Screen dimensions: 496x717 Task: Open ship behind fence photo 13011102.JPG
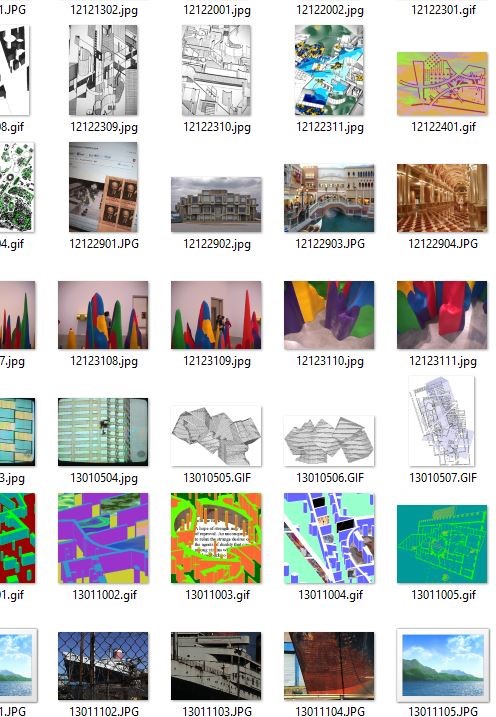pos(103,666)
